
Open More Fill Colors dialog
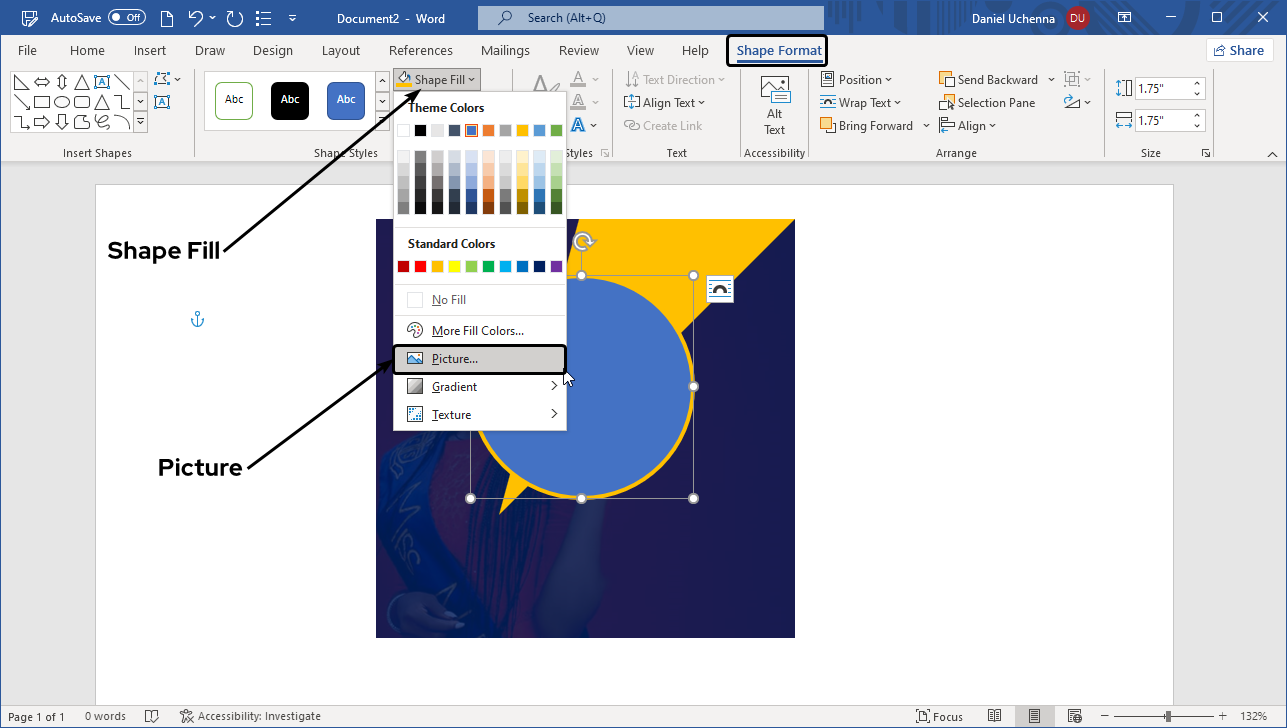click(477, 331)
